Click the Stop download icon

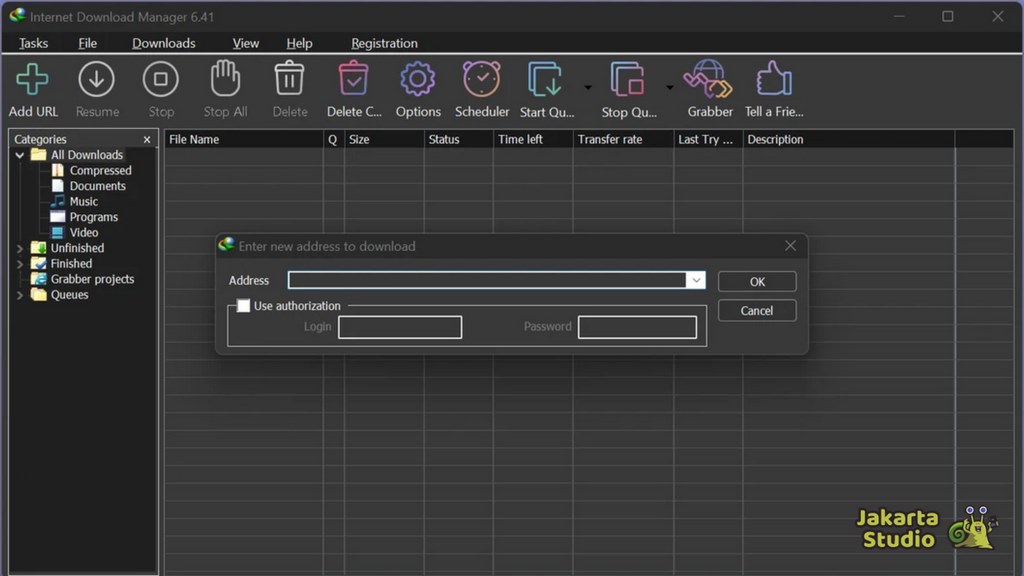point(161,79)
